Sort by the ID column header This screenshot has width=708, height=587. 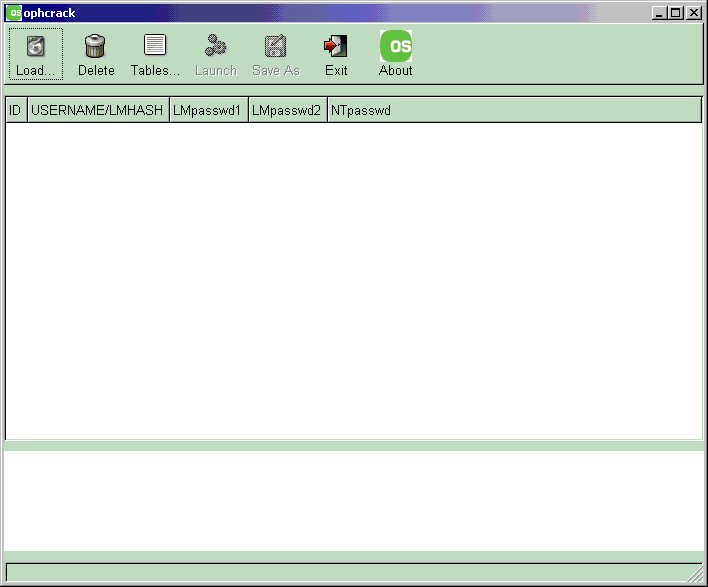[16, 110]
